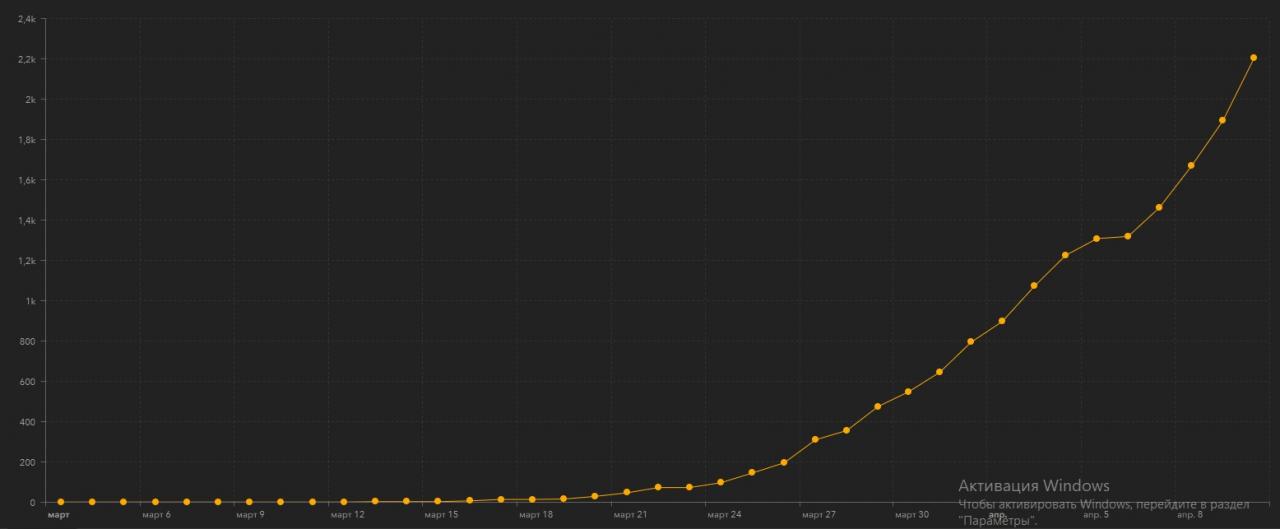
Task: Click the data point above март 30
Action: (x=908, y=392)
